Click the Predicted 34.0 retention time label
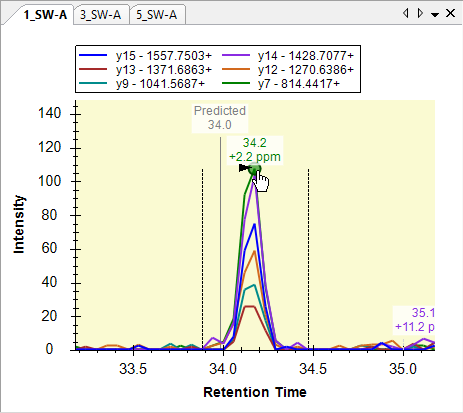Screen dimensions: 463x413 pyautogui.click(x=220, y=118)
